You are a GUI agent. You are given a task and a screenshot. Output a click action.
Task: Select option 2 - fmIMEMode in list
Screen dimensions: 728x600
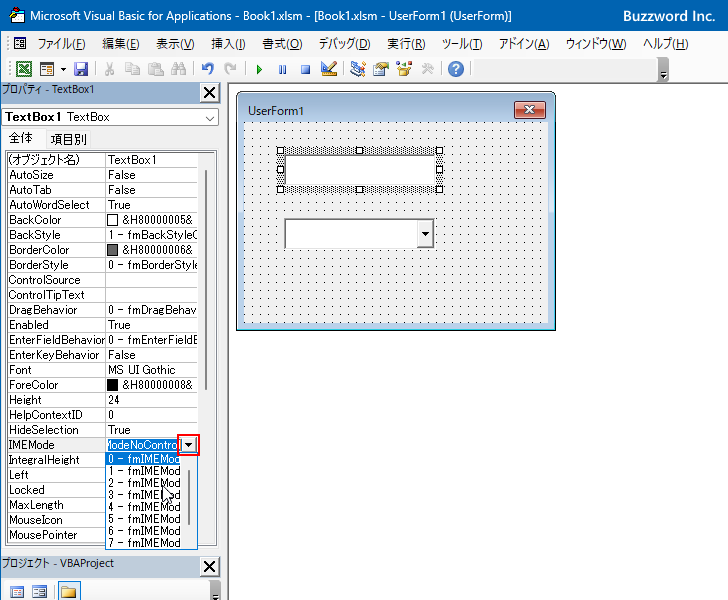click(143, 483)
